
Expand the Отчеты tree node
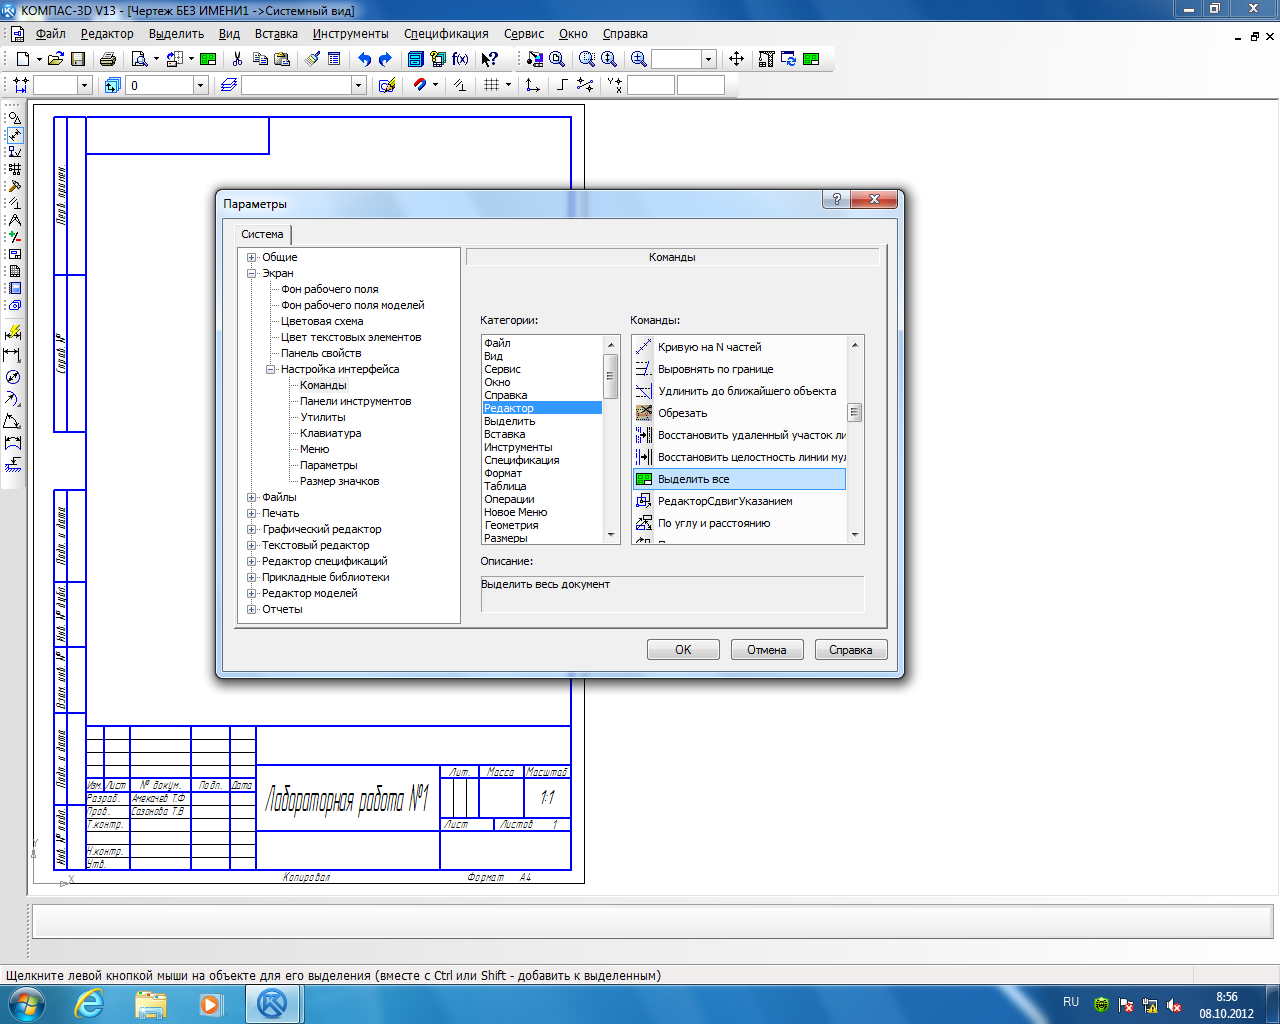click(252, 609)
